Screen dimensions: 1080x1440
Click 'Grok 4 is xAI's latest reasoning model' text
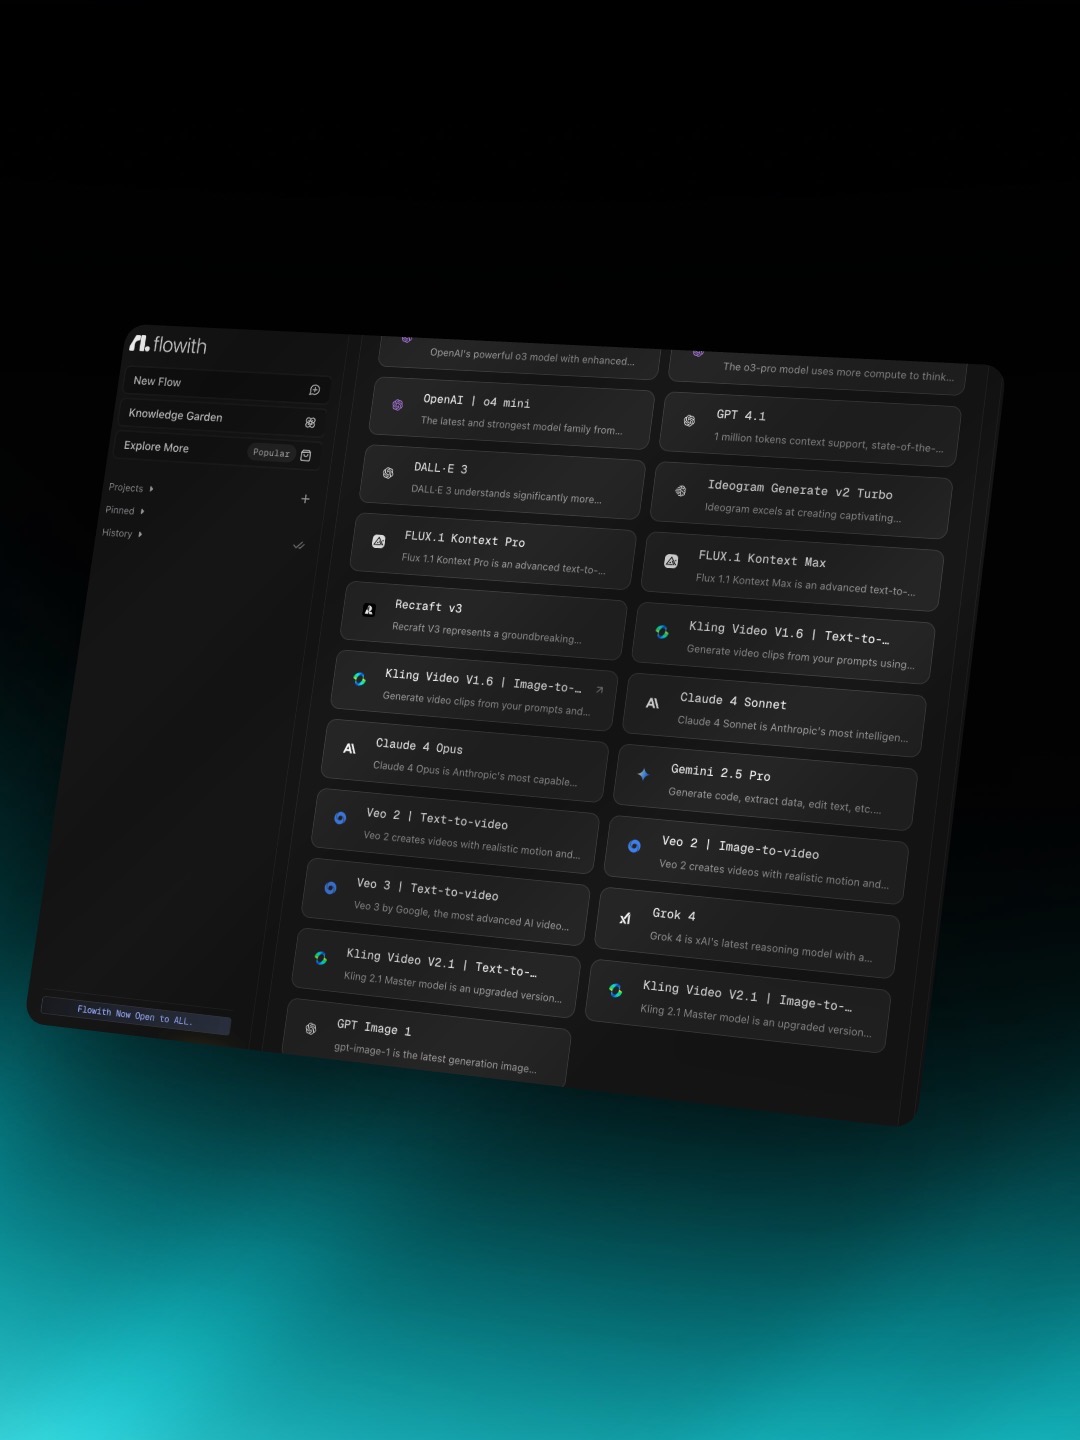click(x=760, y=947)
